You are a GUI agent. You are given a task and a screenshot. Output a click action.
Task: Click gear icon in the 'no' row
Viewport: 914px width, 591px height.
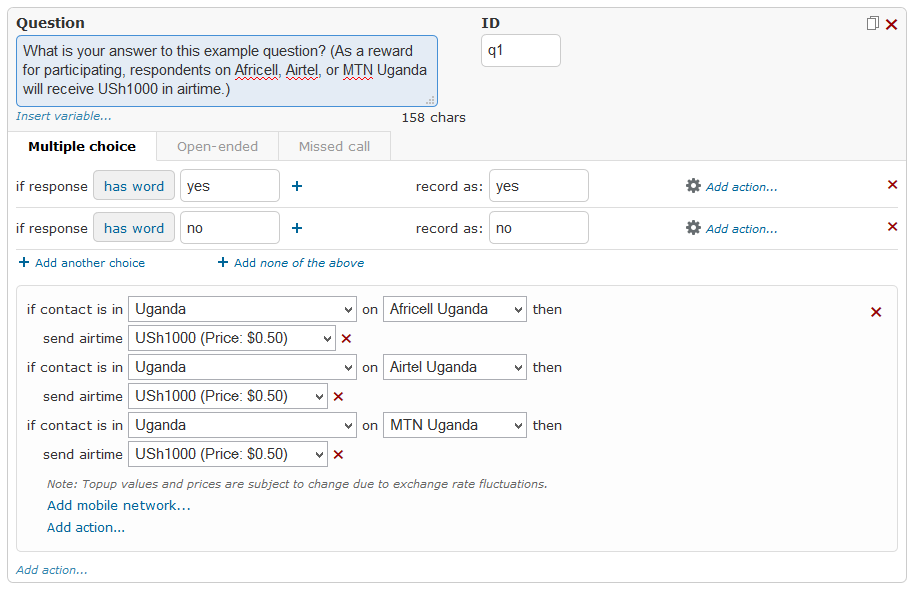click(692, 228)
